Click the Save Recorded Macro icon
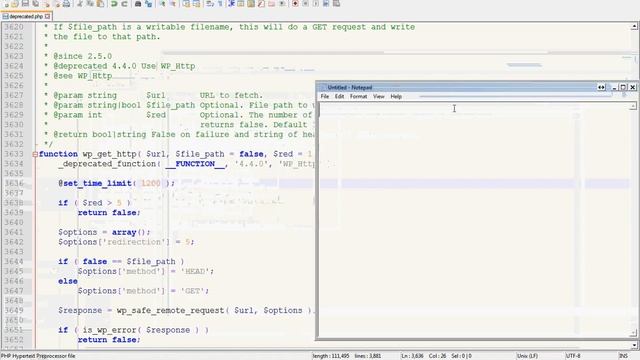This screenshot has height=360, width=640. [336, 4]
